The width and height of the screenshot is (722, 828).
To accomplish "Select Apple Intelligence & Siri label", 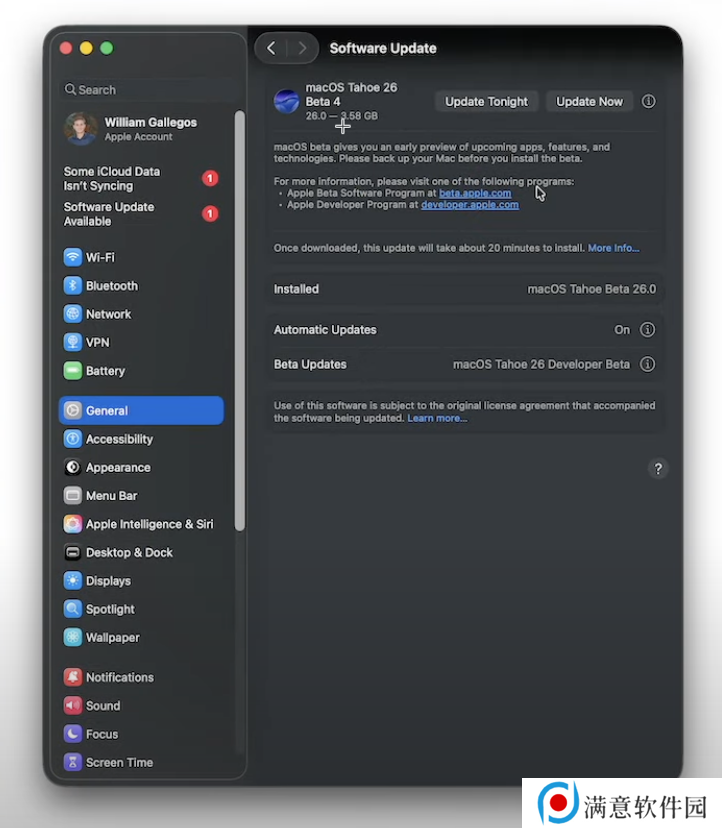I will click(x=149, y=524).
